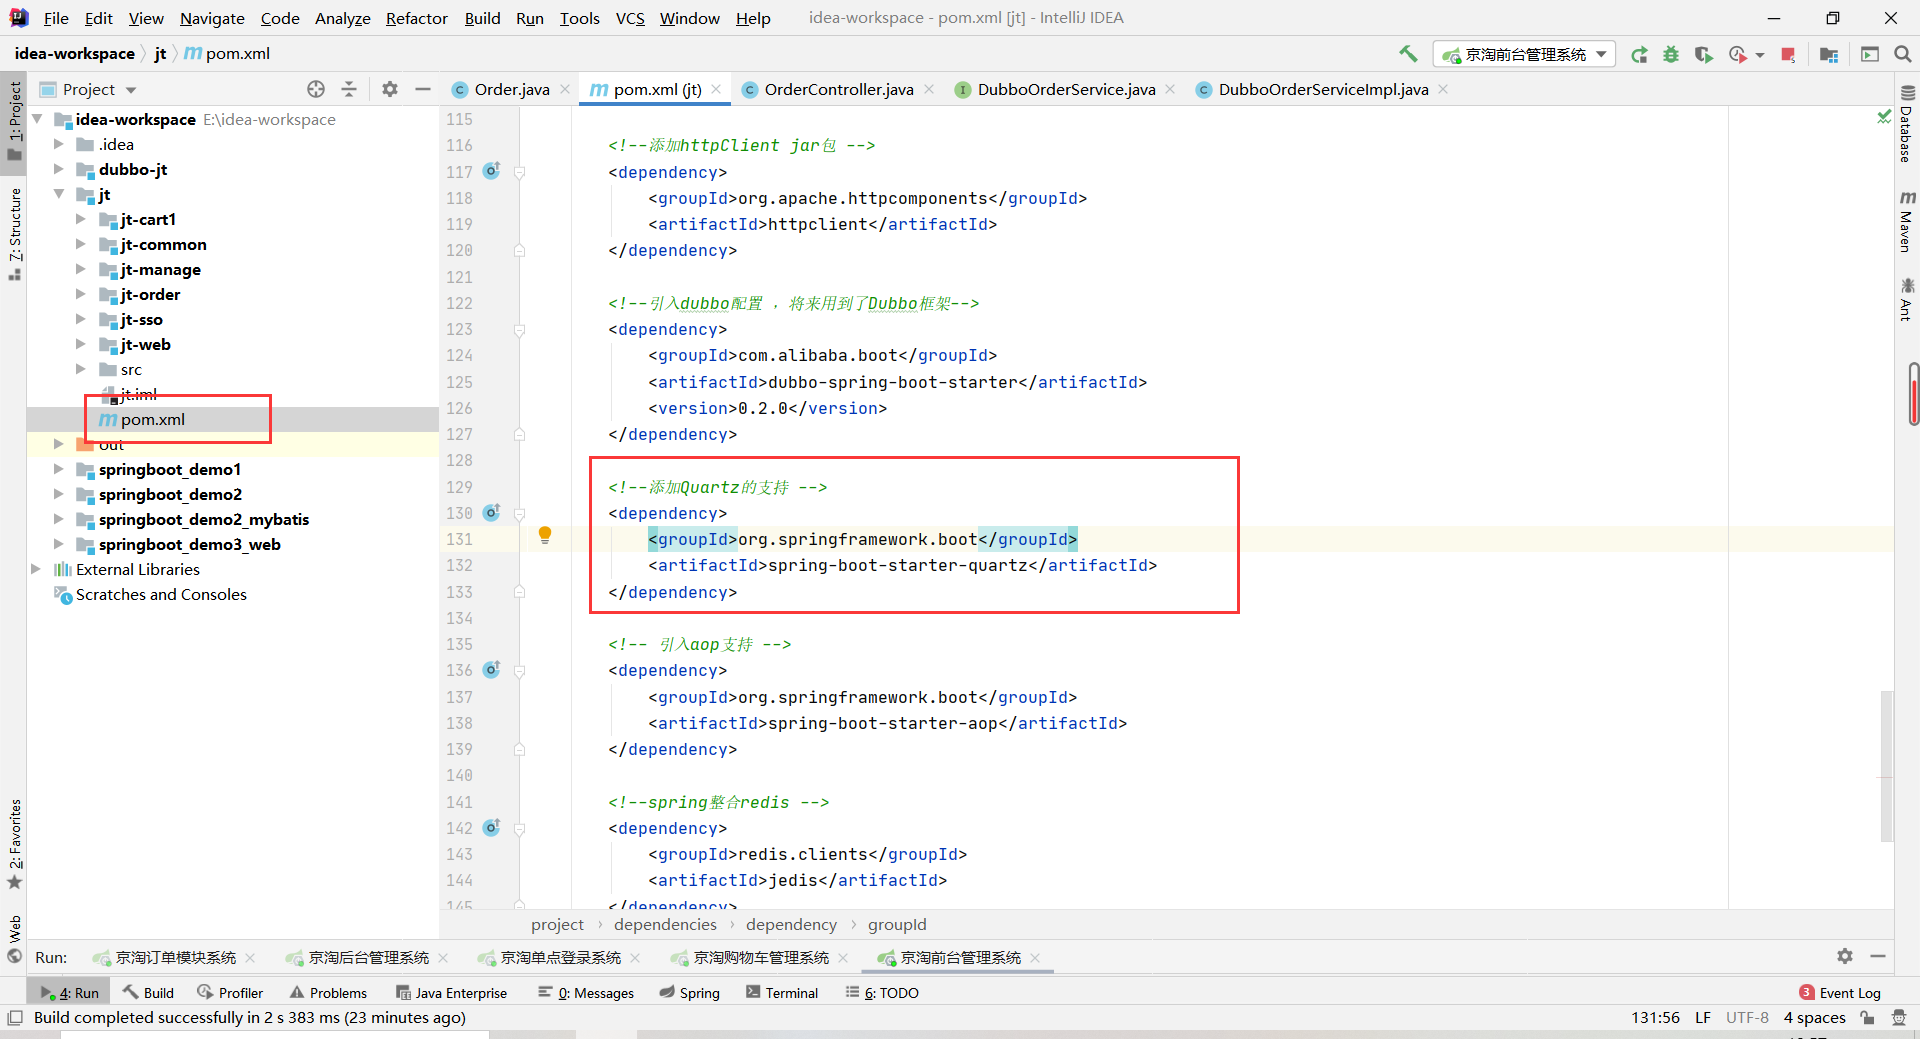Start debugging with the bug icon
The image size is (1920, 1039).
pyautogui.click(x=1671, y=54)
